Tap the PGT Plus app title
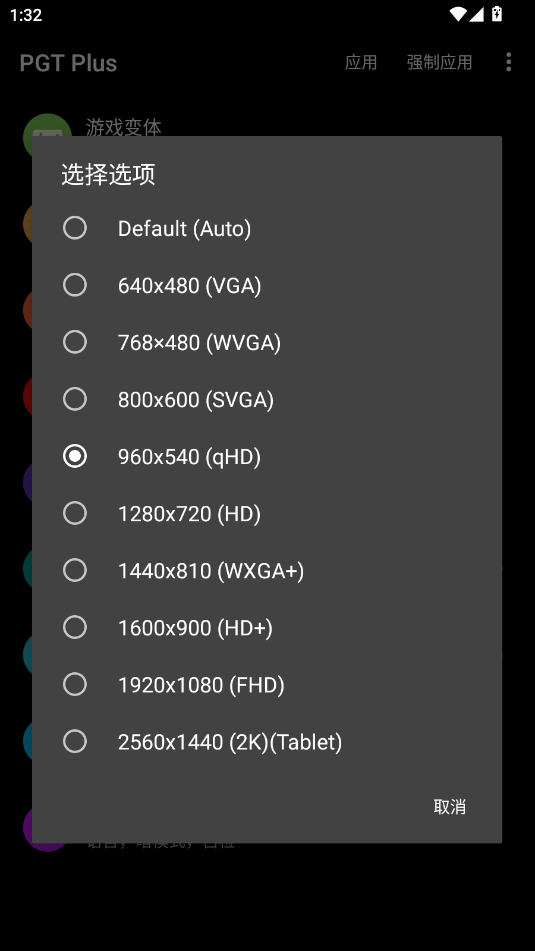 pyautogui.click(x=68, y=63)
